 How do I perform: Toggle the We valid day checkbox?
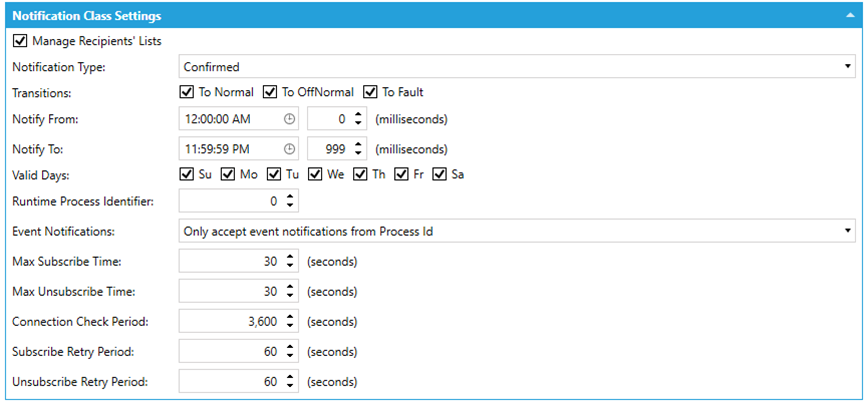click(x=315, y=175)
